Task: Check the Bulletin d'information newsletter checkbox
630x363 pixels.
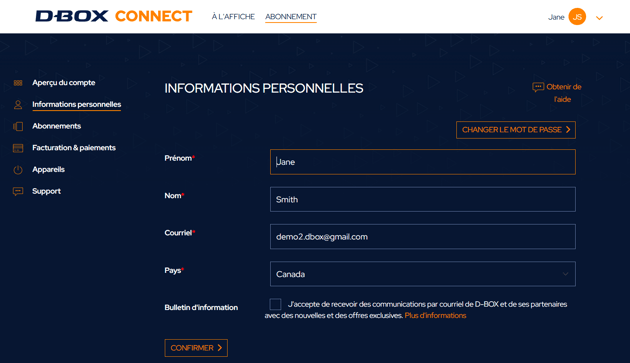Action: coord(275,304)
